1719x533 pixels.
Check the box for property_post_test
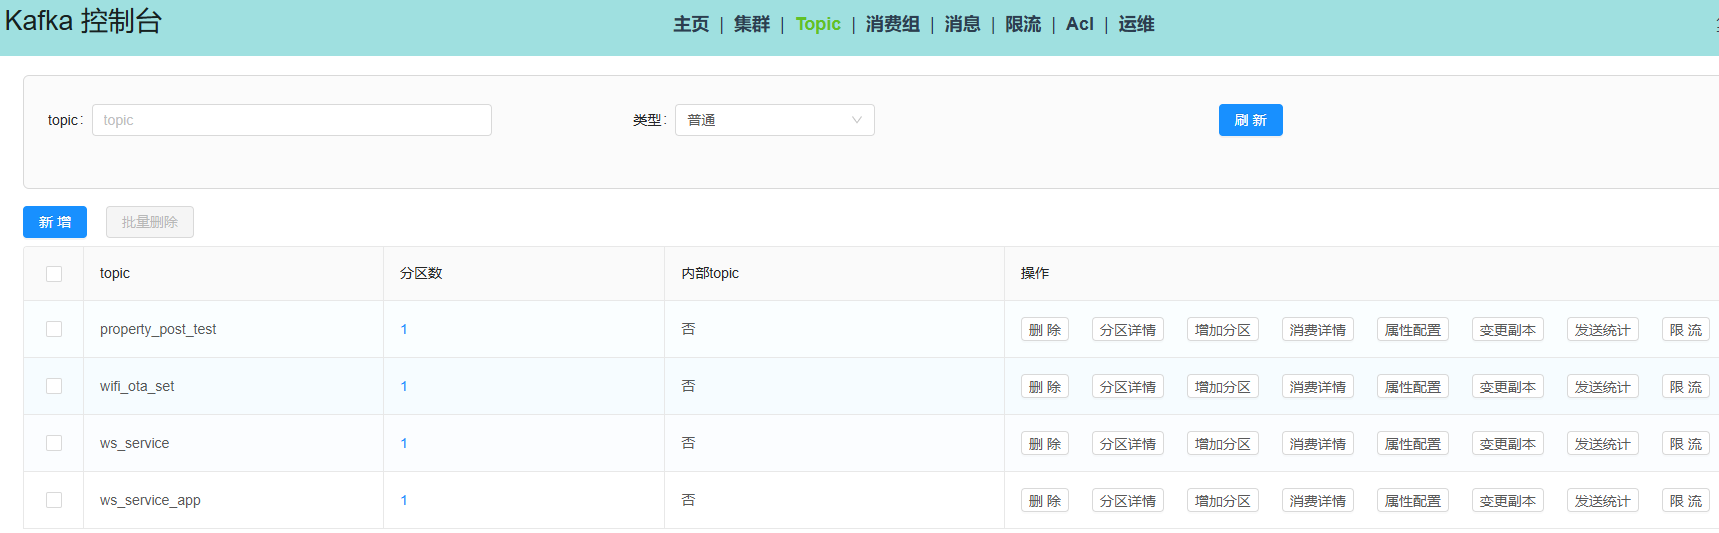[x=54, y=329]
